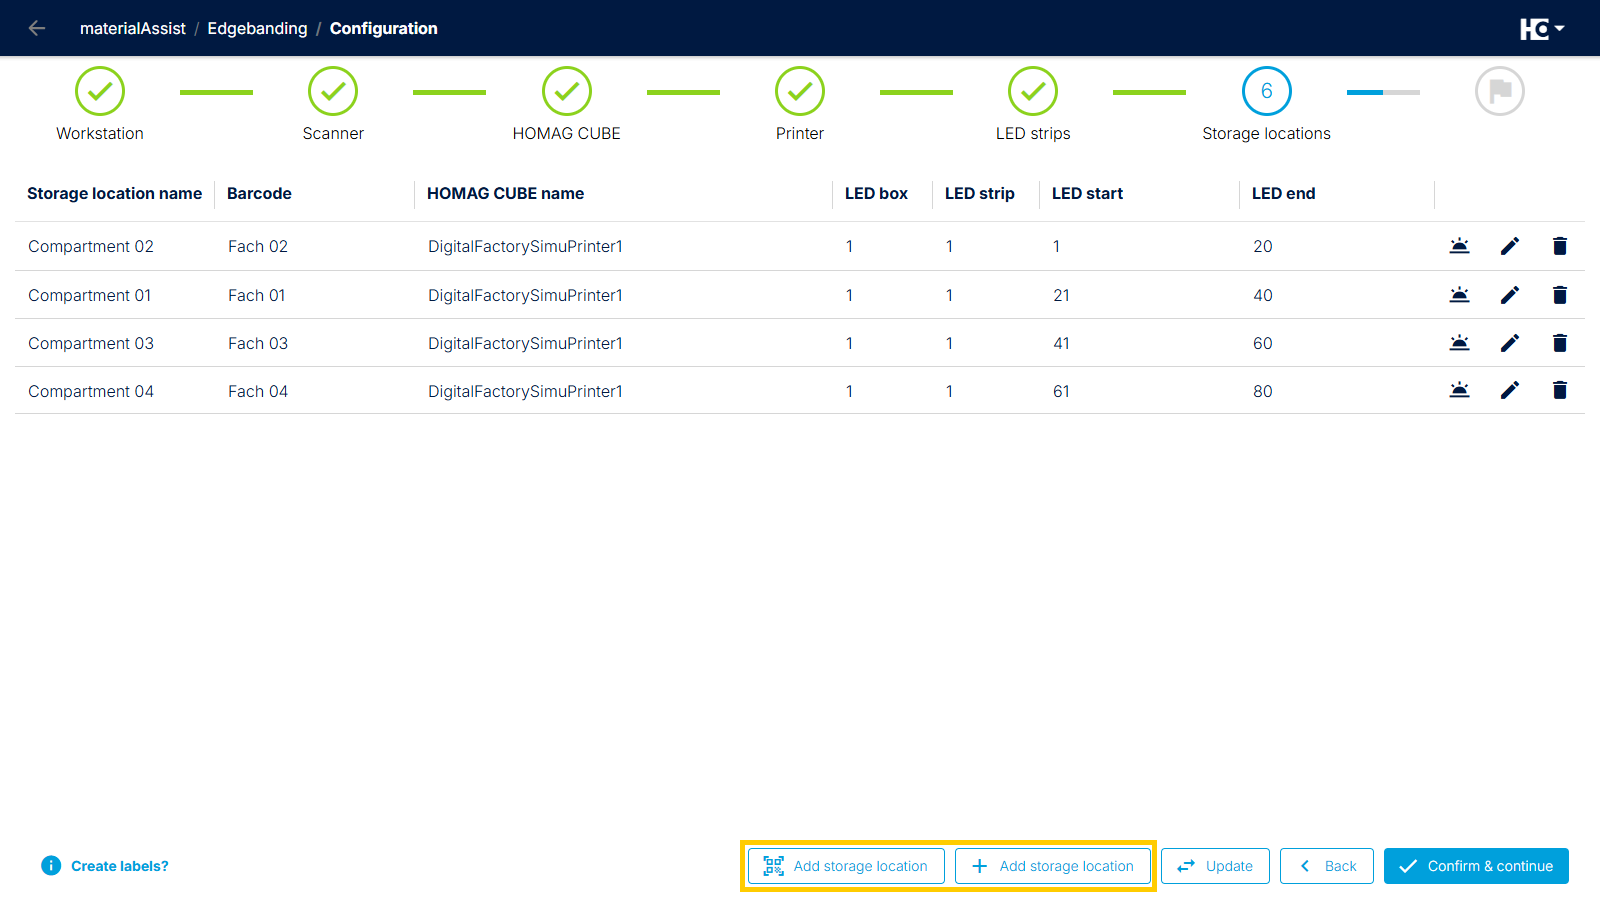Select the Compartment 02 name cell
The height and width of the screenshot is (900, 1600).
[91, 246]
